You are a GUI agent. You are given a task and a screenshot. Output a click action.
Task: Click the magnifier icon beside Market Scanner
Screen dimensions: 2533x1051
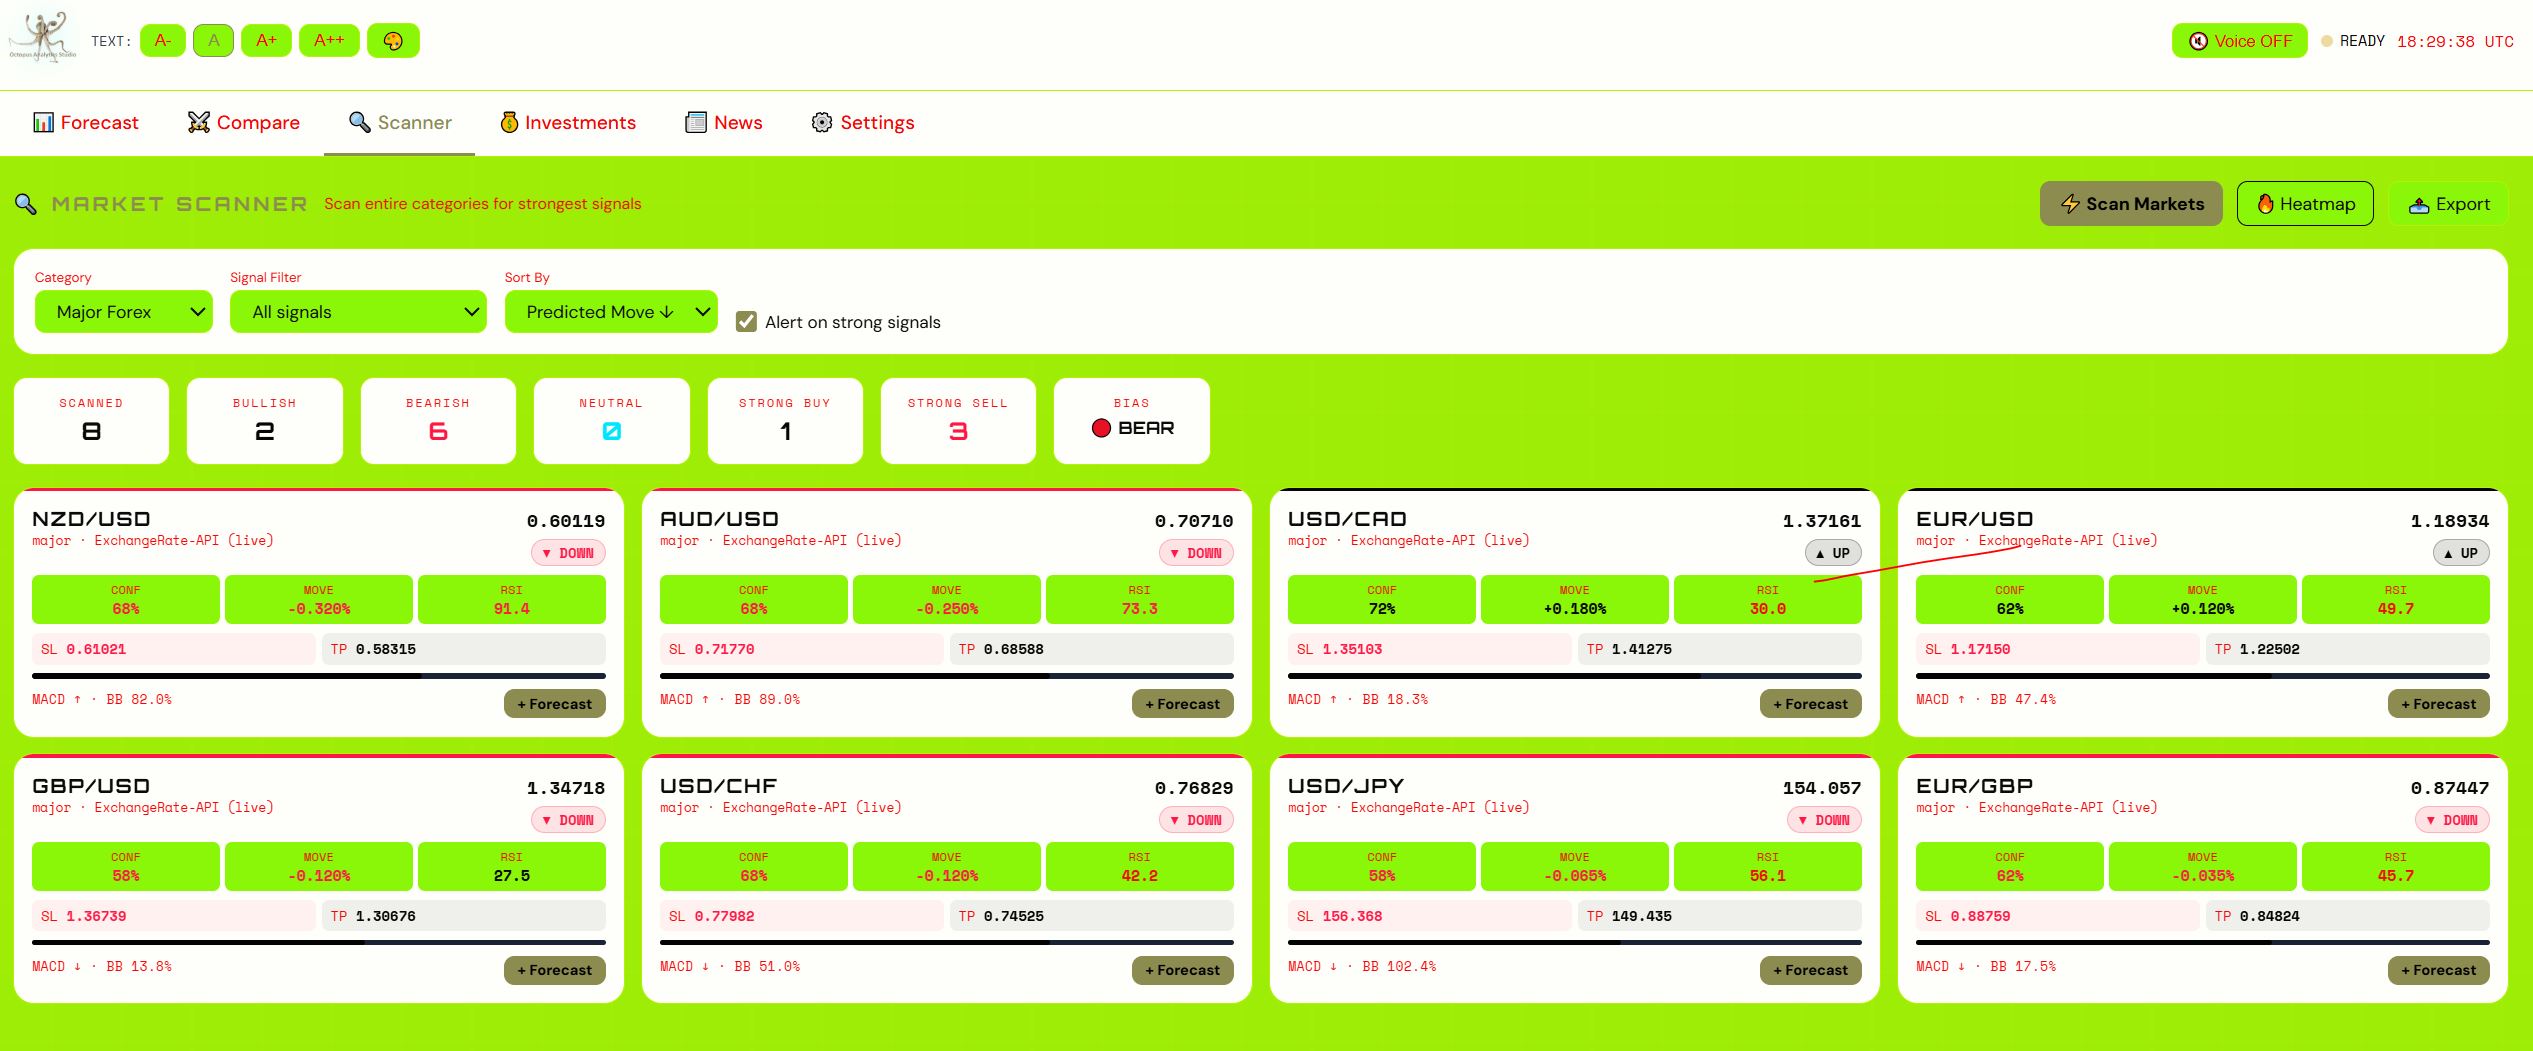[26, 204]
